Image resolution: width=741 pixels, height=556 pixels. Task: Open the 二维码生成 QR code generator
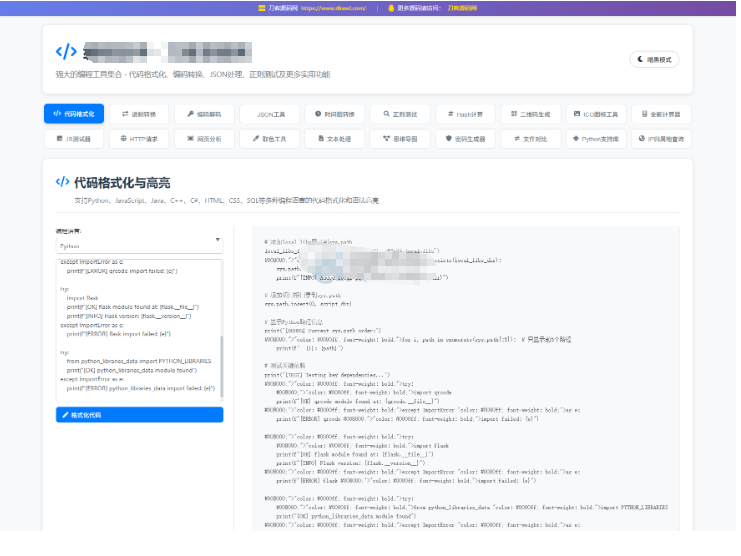click(530, 114)
